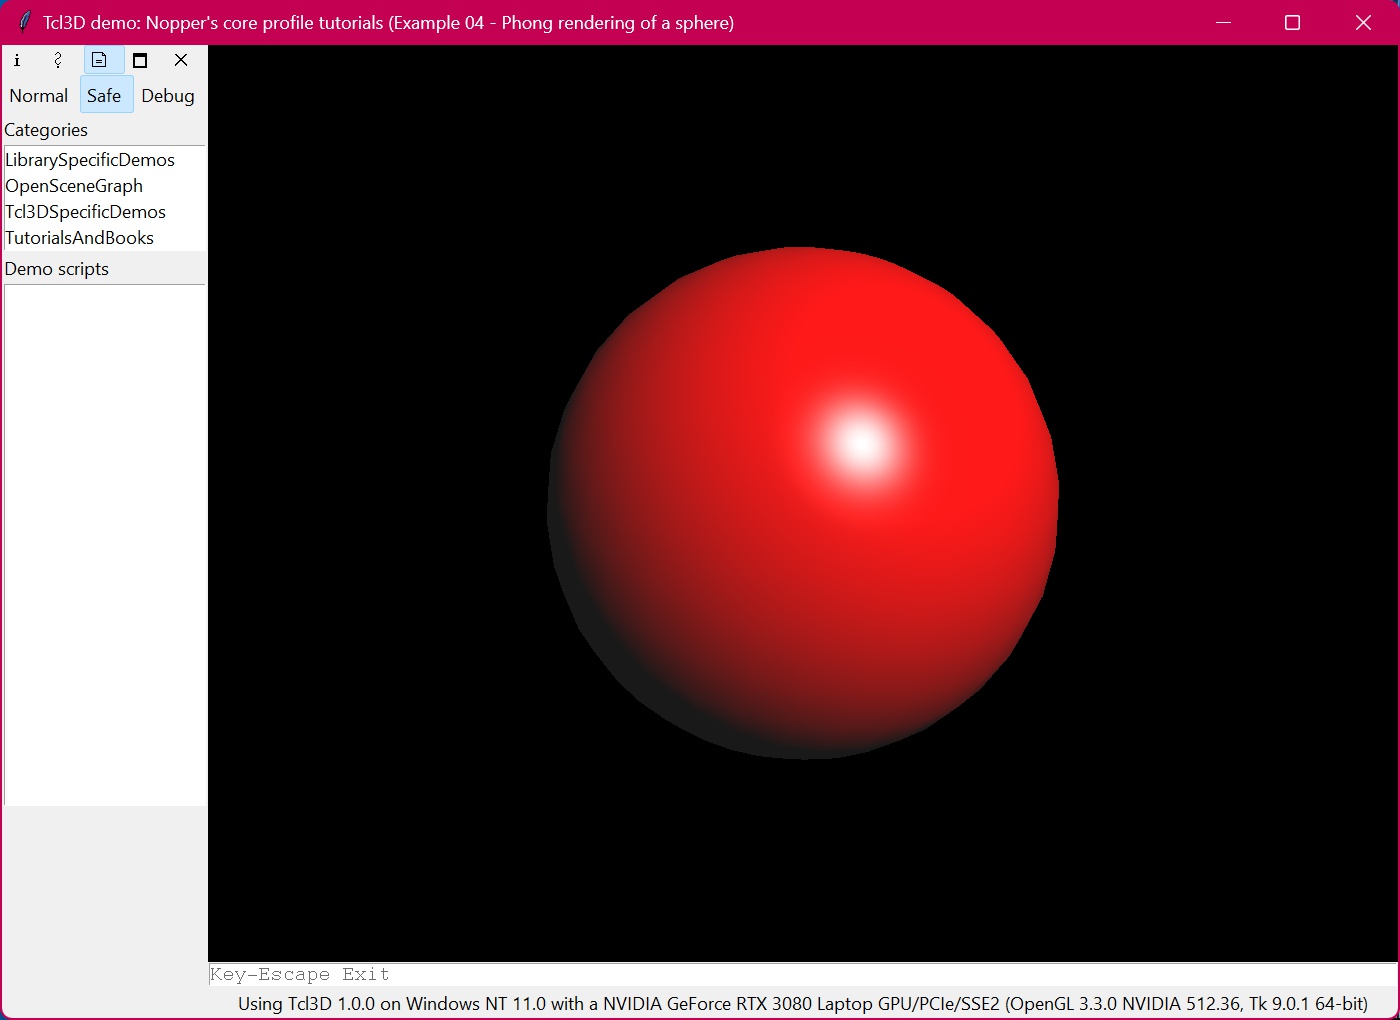Click the feather icon in title bar

(25, 22)
